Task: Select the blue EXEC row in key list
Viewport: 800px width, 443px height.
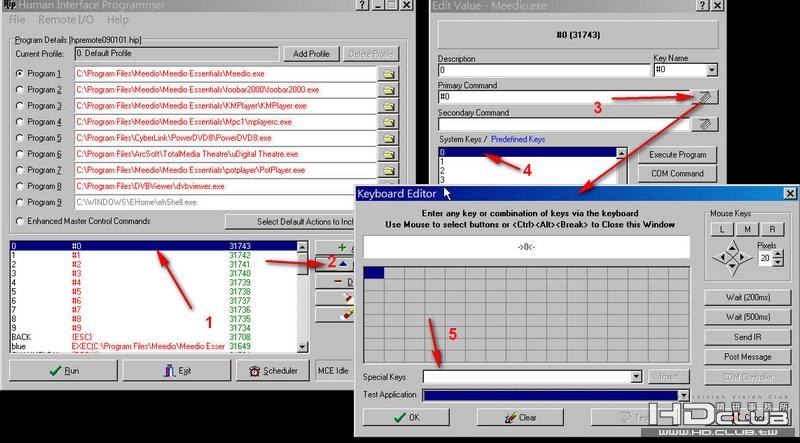Action: click(153, 347)
